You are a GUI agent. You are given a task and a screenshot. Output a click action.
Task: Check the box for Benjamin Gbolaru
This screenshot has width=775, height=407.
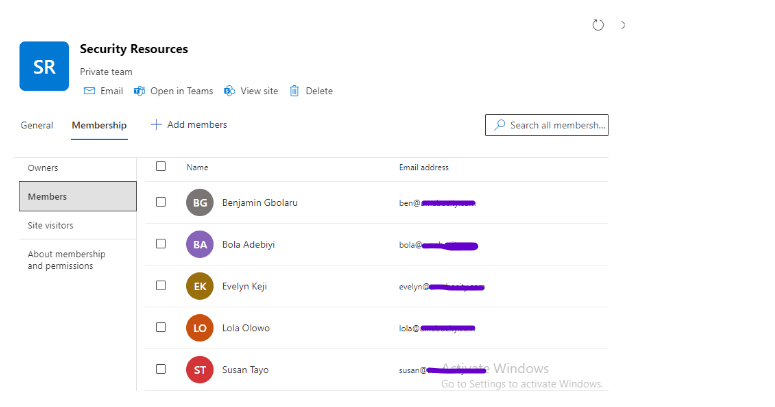[161, 202]
